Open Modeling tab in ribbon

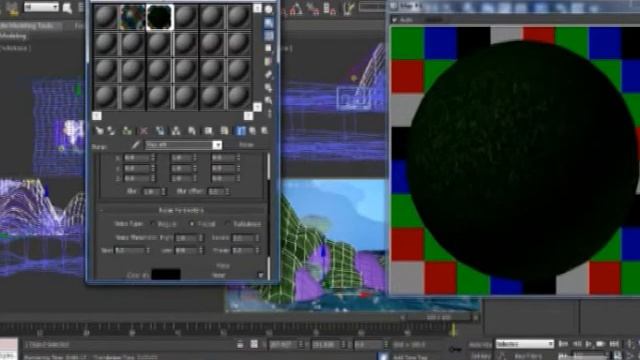[14, 36]
